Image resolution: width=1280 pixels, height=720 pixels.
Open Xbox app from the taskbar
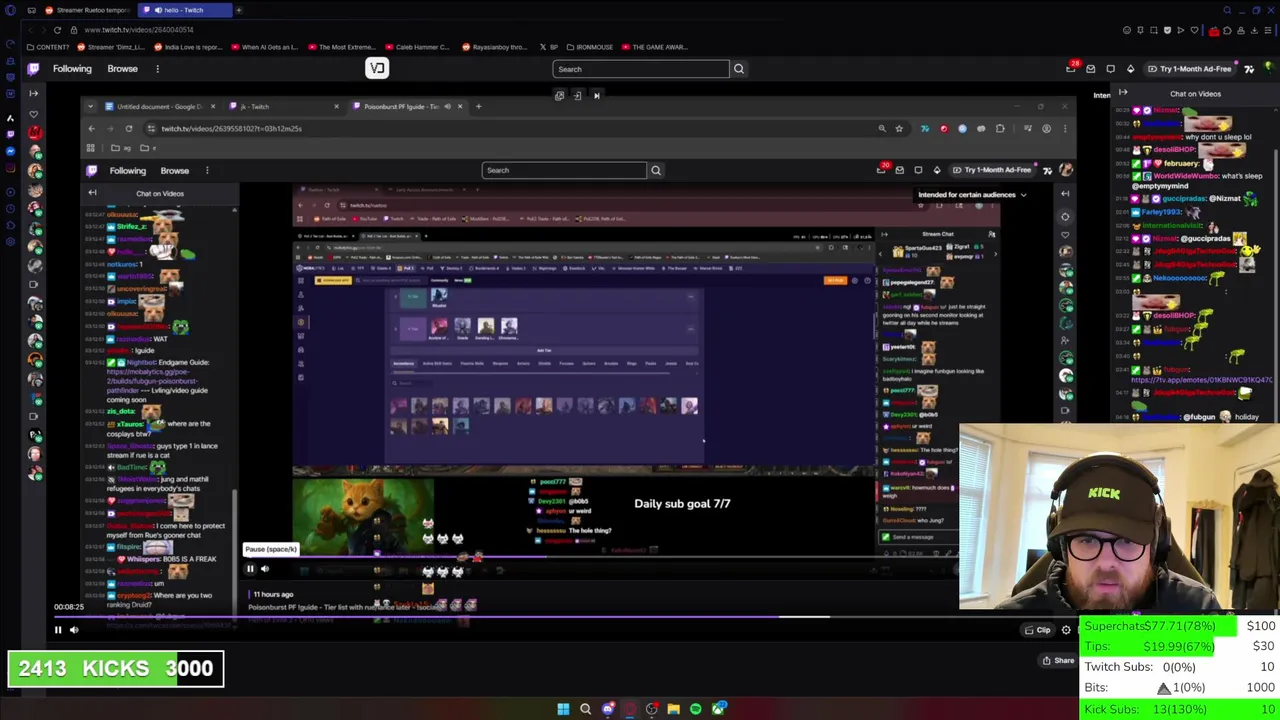point(718,709)
